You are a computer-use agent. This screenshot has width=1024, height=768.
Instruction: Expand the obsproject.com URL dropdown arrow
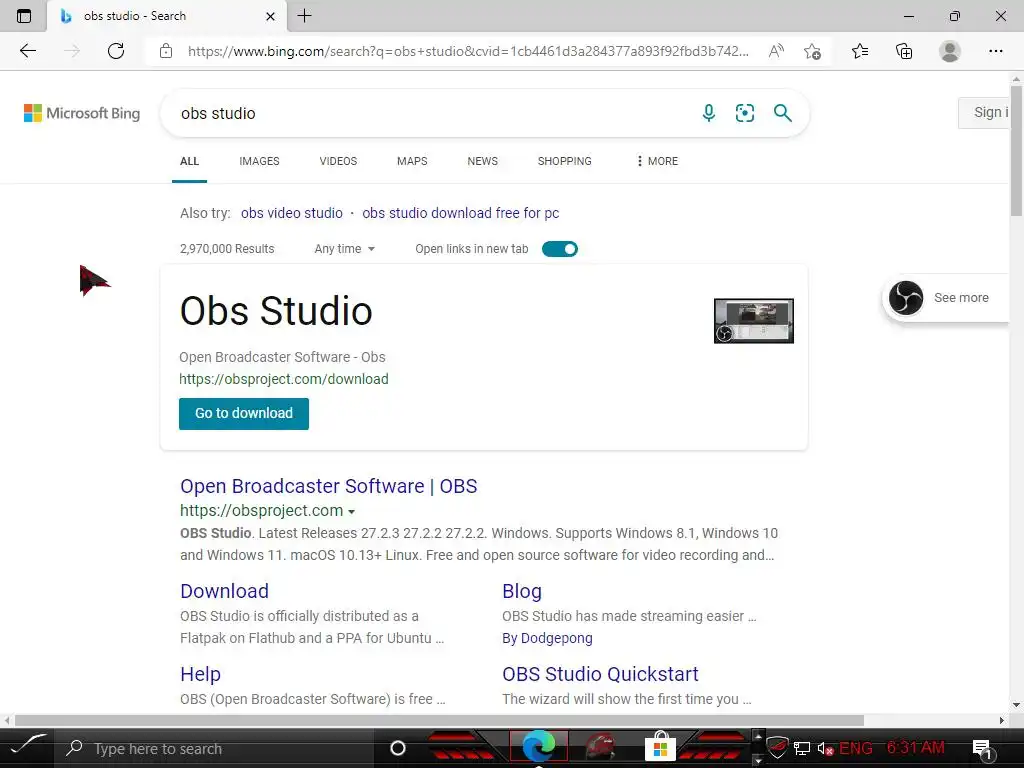click(x=351, y=511)
